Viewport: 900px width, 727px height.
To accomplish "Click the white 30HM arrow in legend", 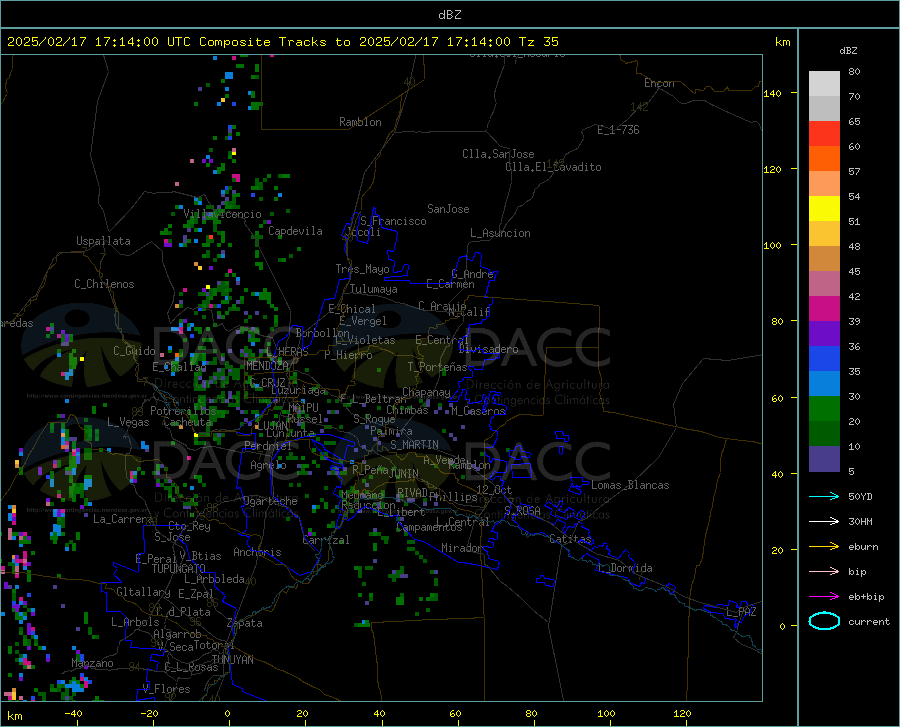I will (824, 522).
